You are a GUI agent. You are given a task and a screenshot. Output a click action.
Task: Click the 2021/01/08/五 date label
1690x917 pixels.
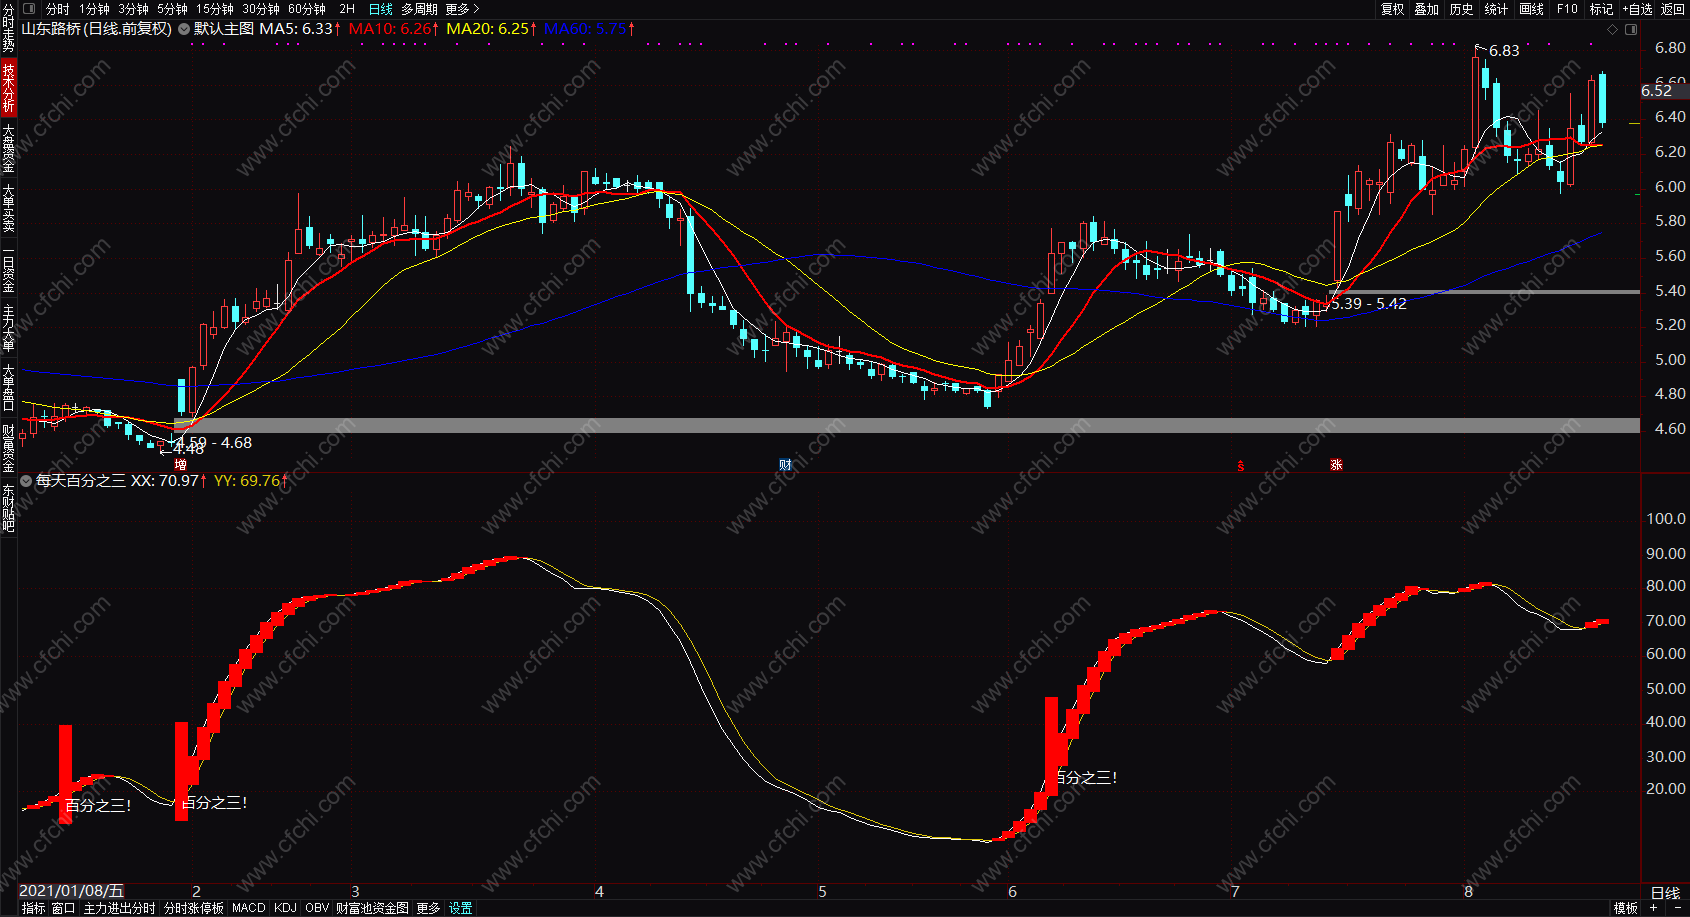[71, 891]
